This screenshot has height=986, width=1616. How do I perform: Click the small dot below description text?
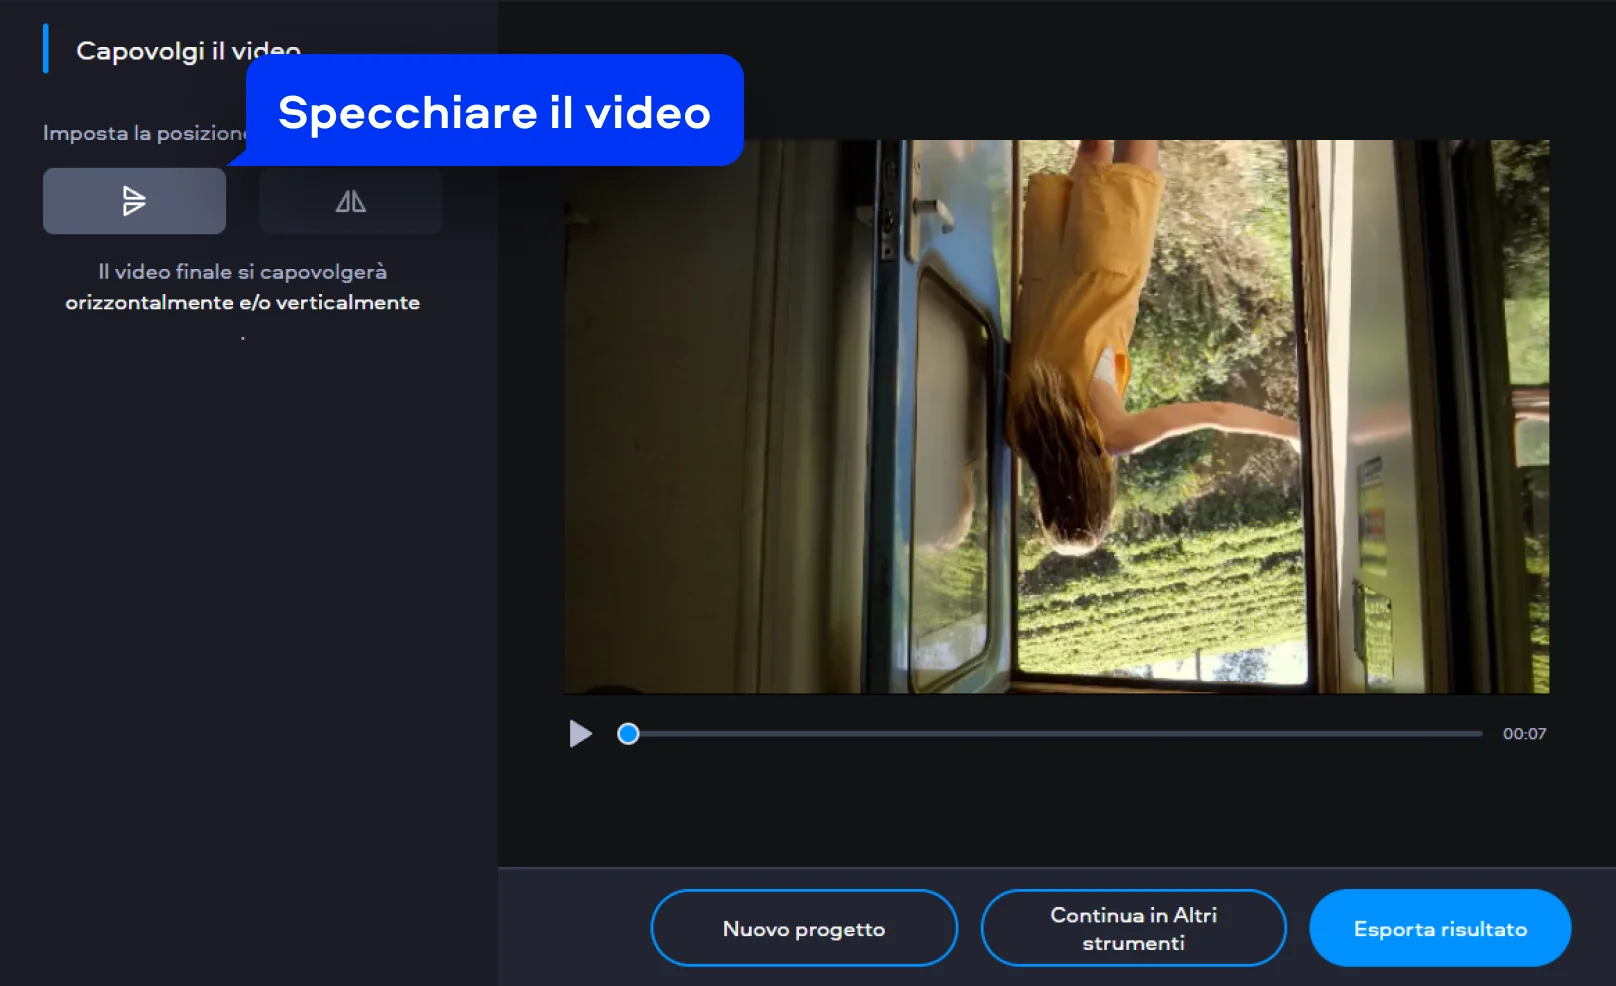coord(242,339)
